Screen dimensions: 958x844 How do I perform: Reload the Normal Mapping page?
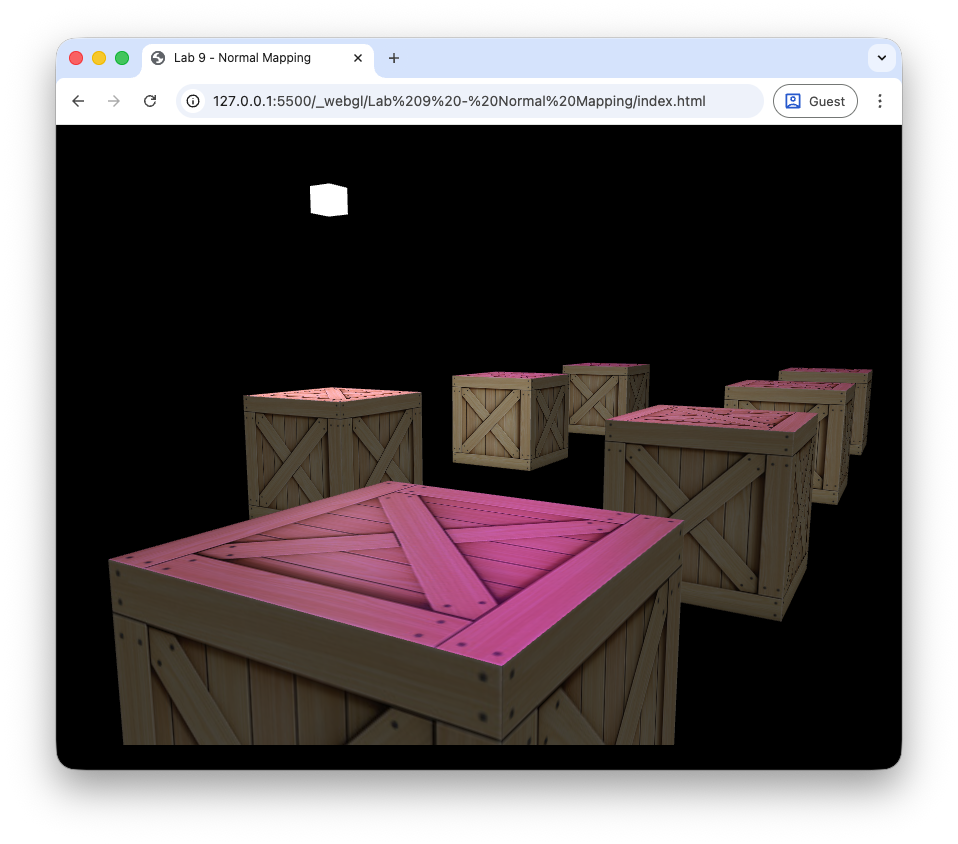(x=150, y=101)
